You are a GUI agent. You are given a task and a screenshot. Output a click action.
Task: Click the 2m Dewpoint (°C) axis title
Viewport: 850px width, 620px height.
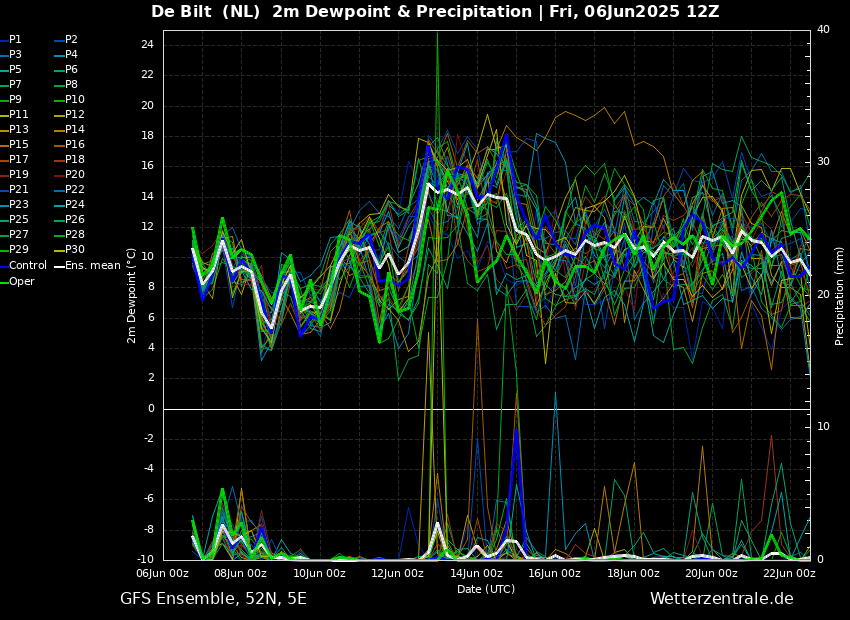click(131, 295)
